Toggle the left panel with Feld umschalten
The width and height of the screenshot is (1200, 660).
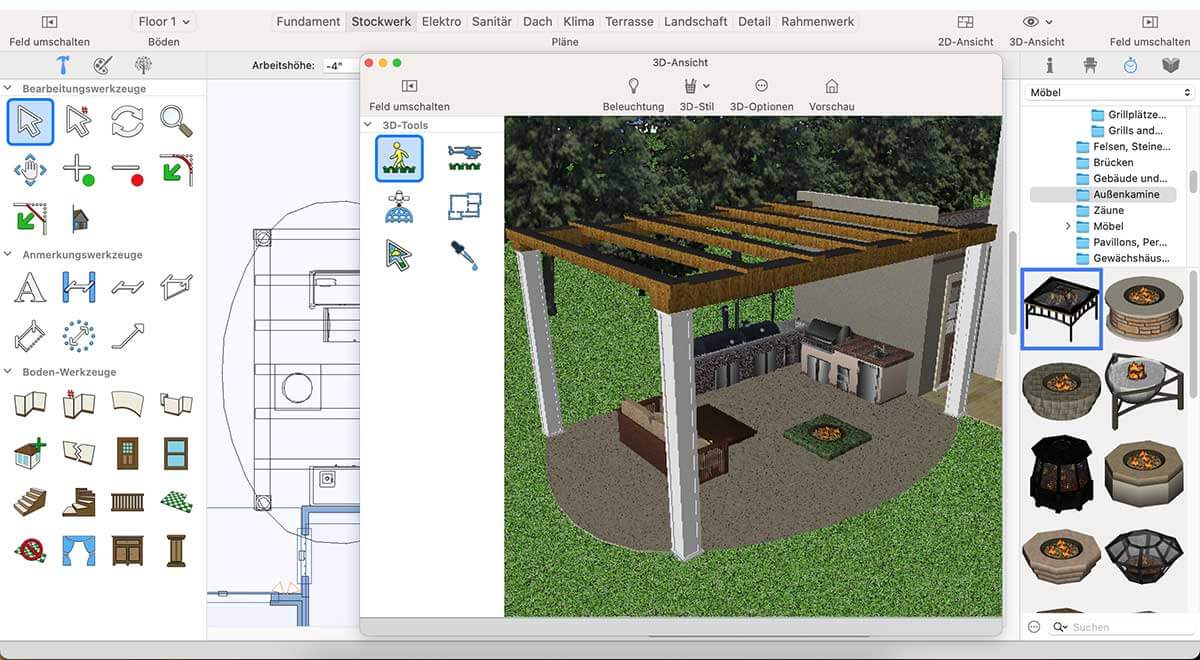49,22
